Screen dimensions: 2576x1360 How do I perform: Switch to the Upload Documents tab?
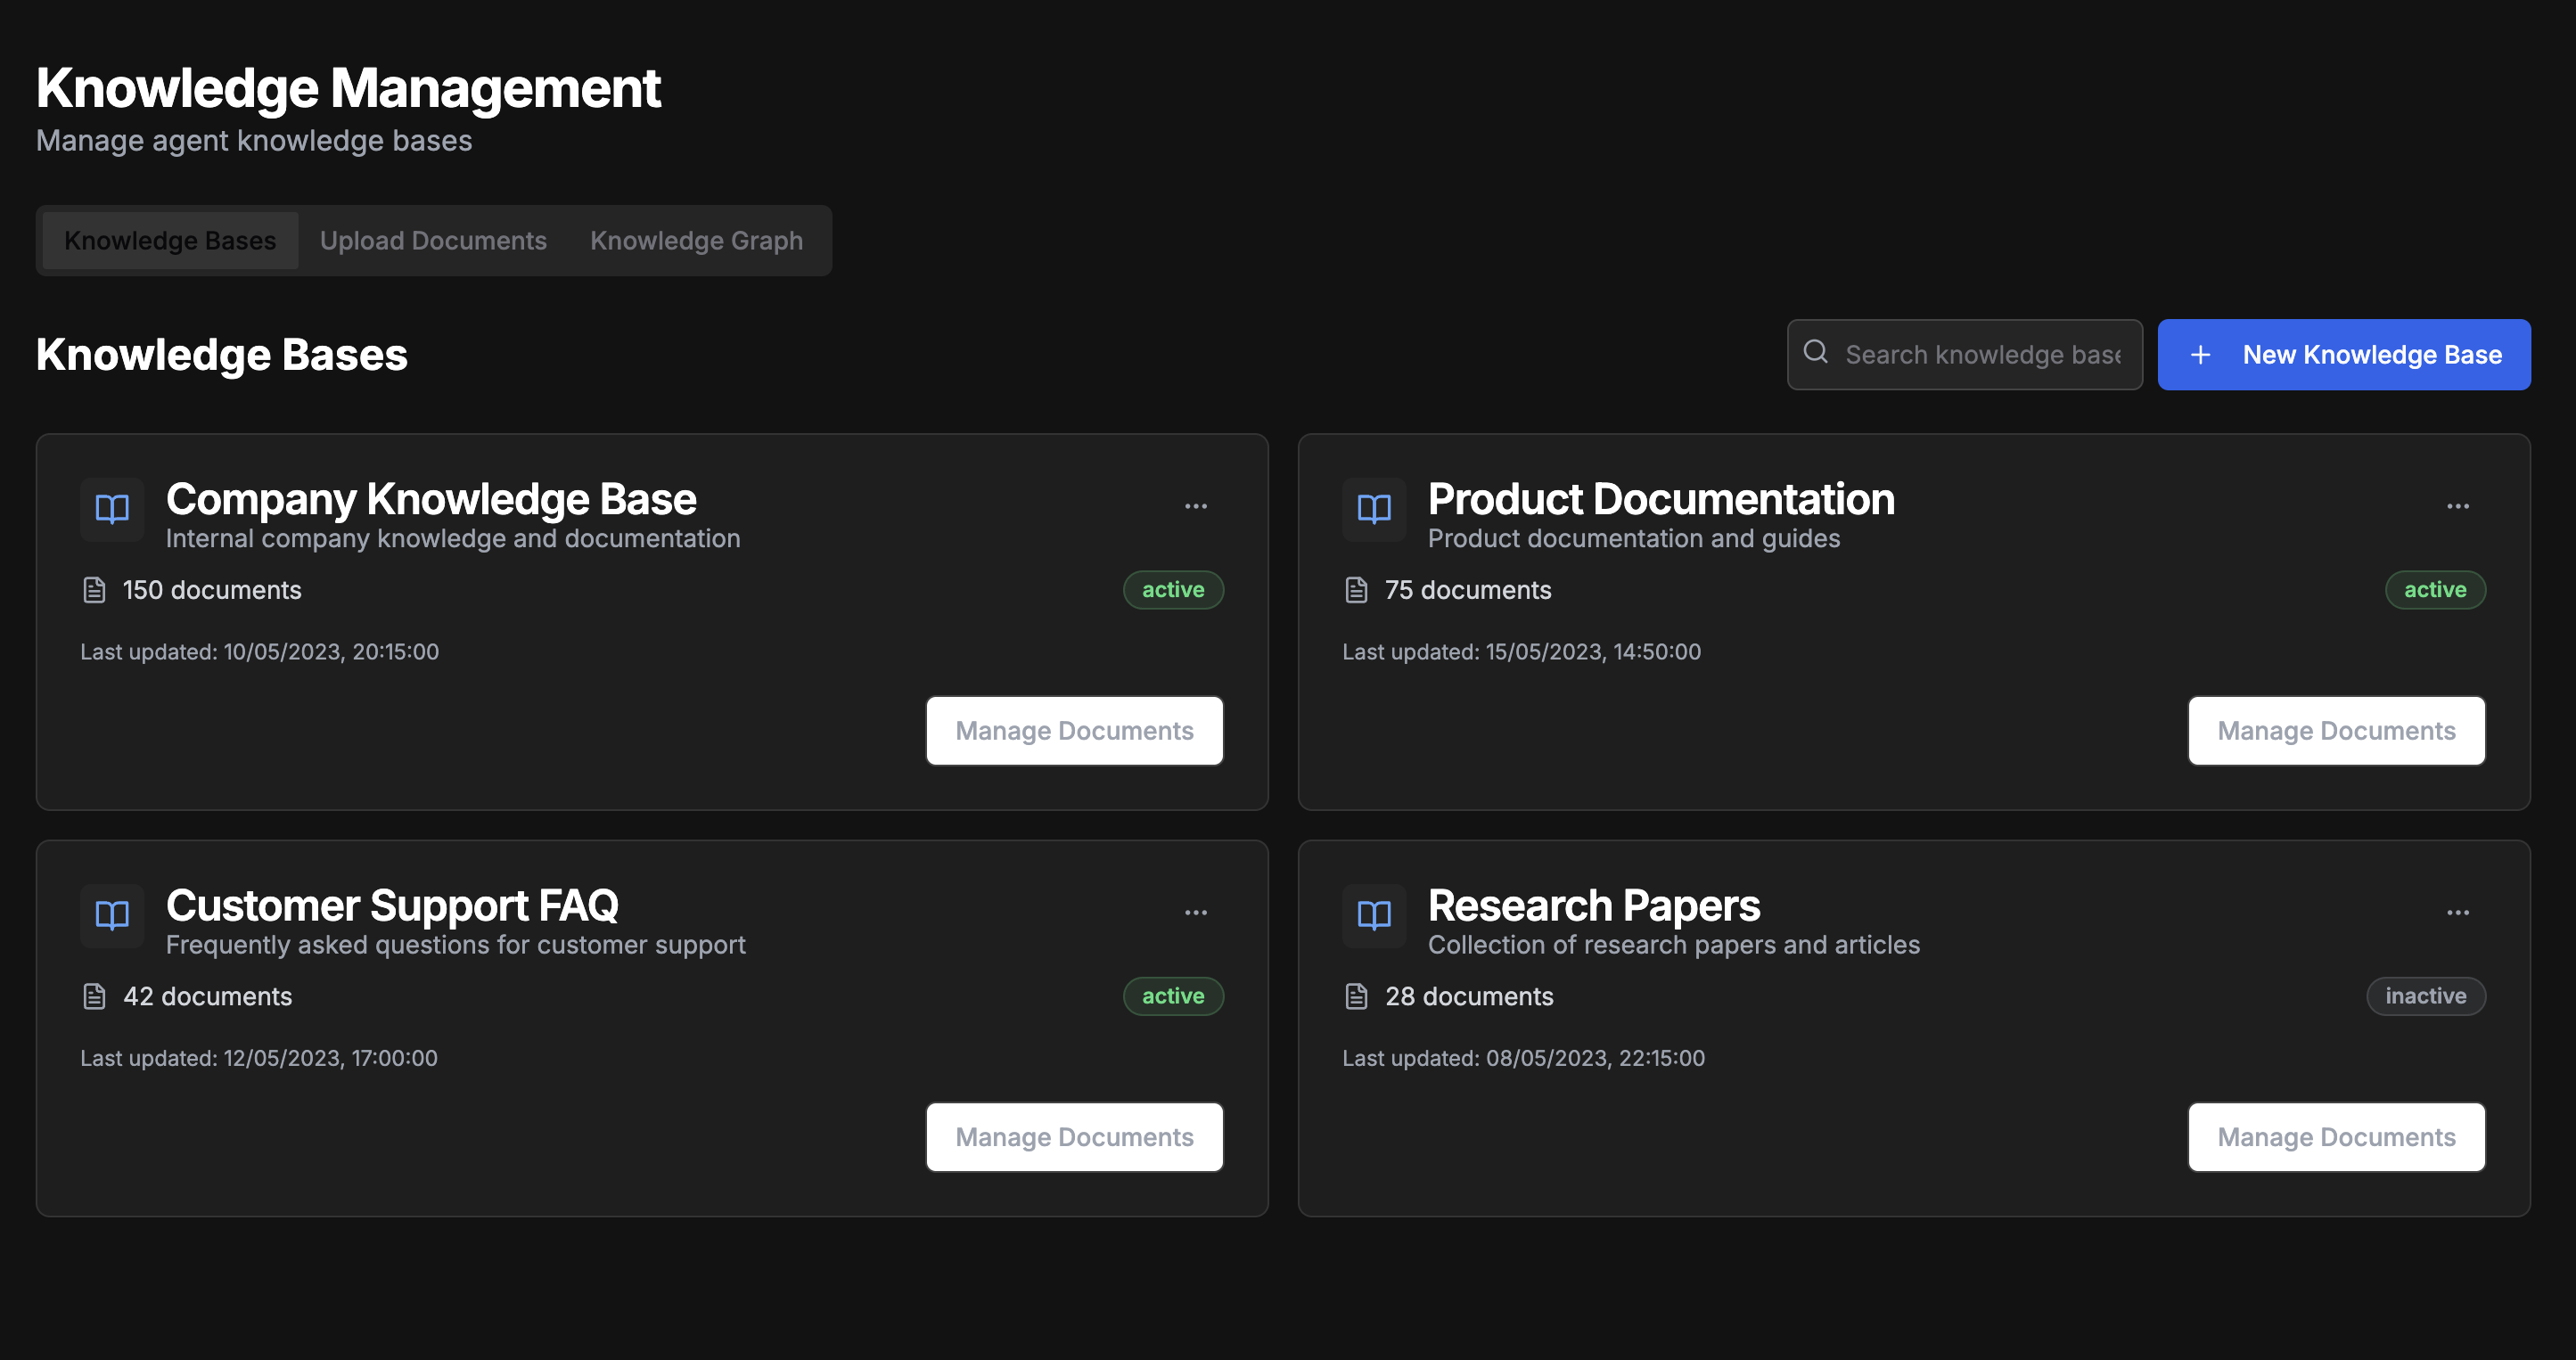coord(433,240)
